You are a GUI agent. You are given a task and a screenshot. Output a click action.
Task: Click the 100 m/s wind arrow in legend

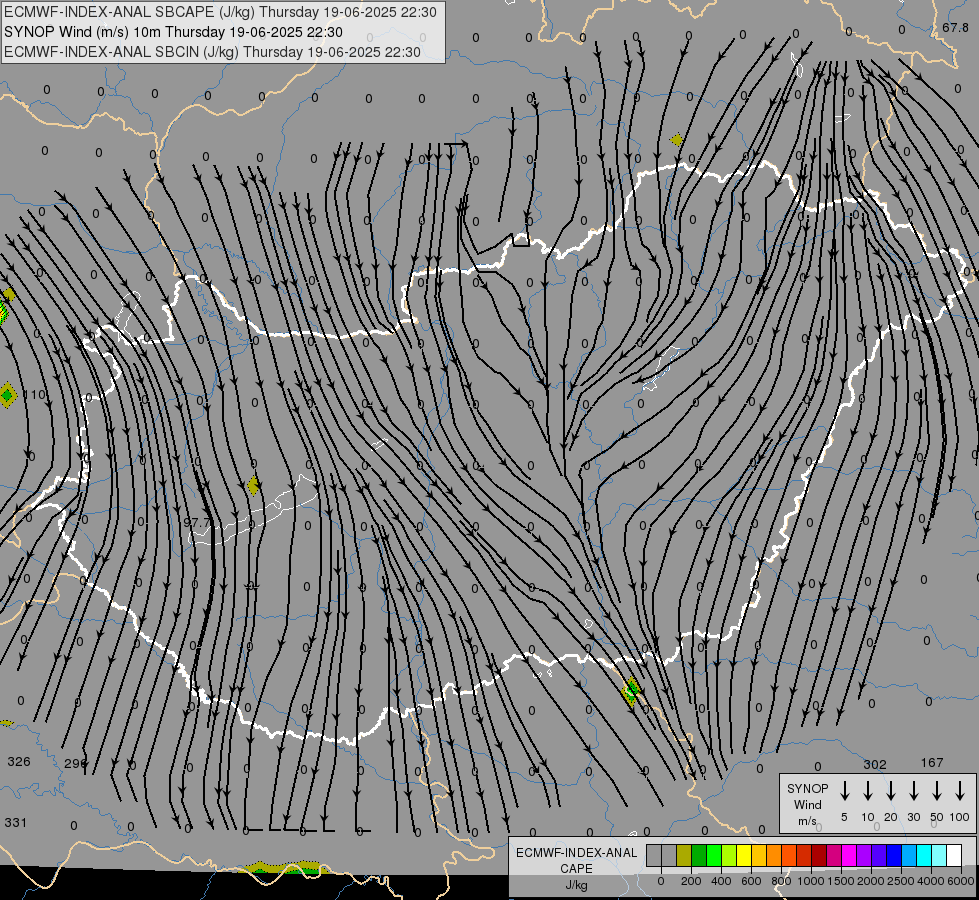click(960, 790)
